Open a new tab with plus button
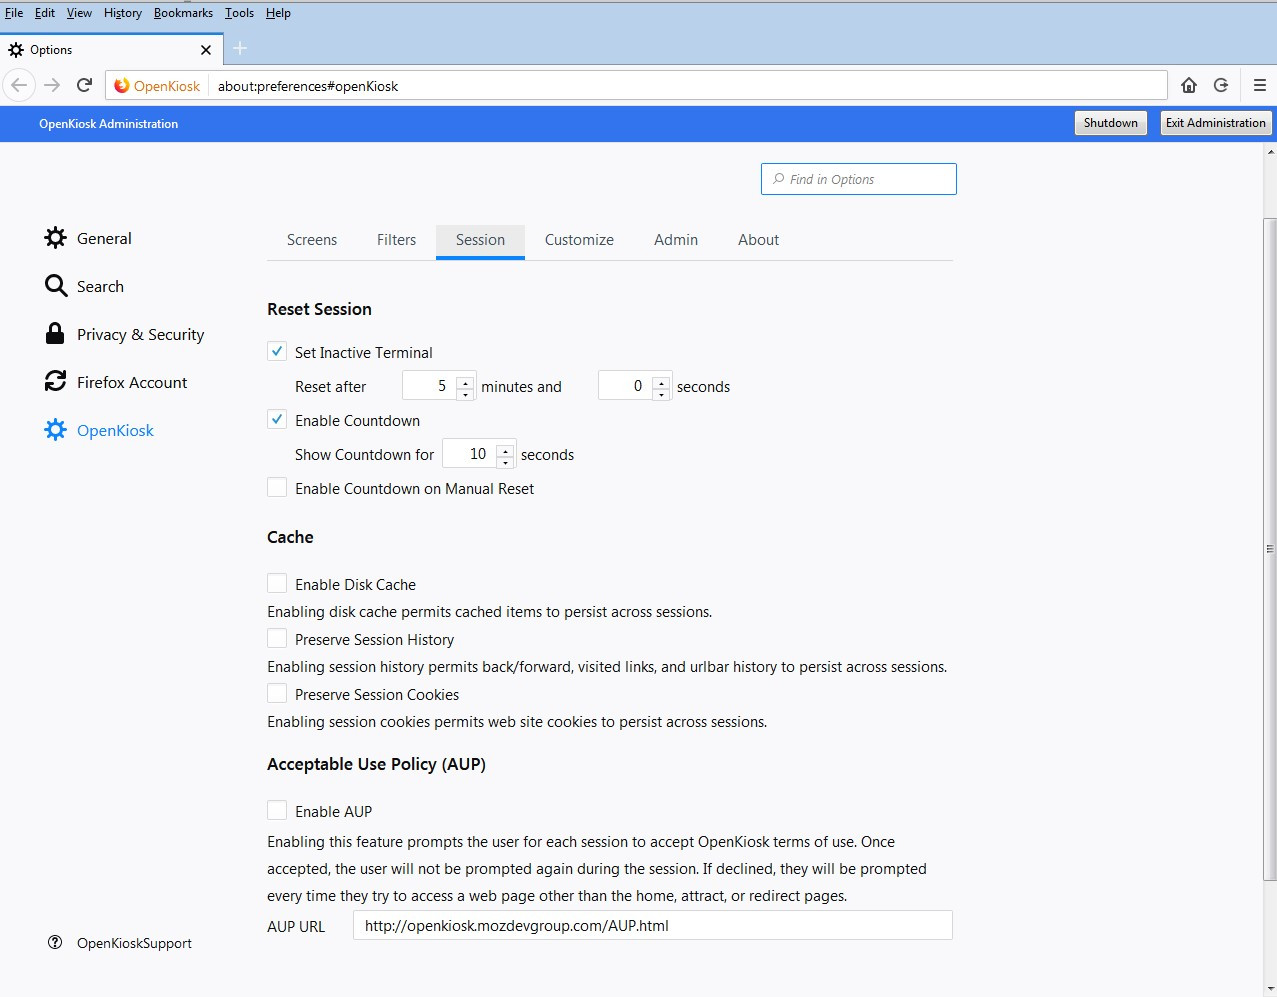 click(240, 48)
